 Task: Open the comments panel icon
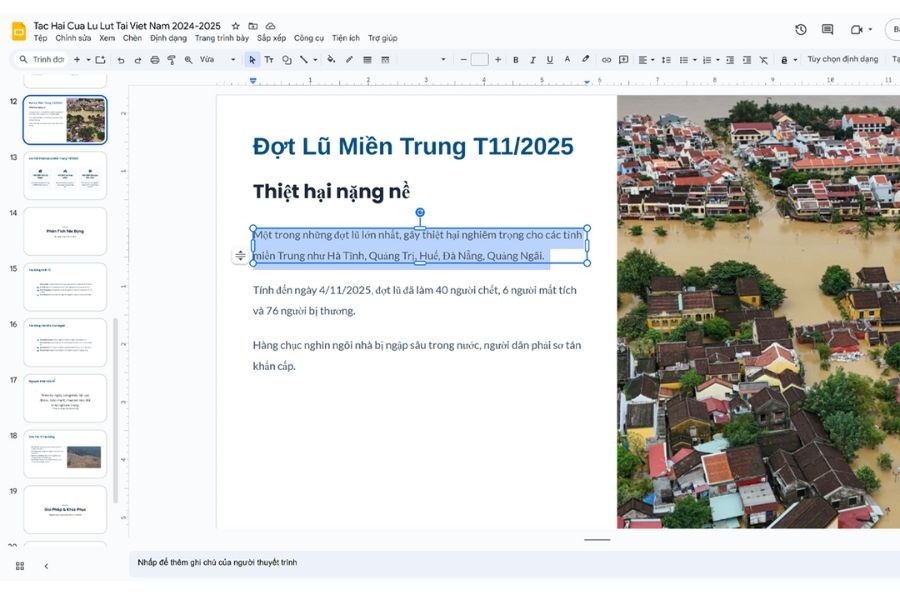pyautogui.click(x=827, y=30)
